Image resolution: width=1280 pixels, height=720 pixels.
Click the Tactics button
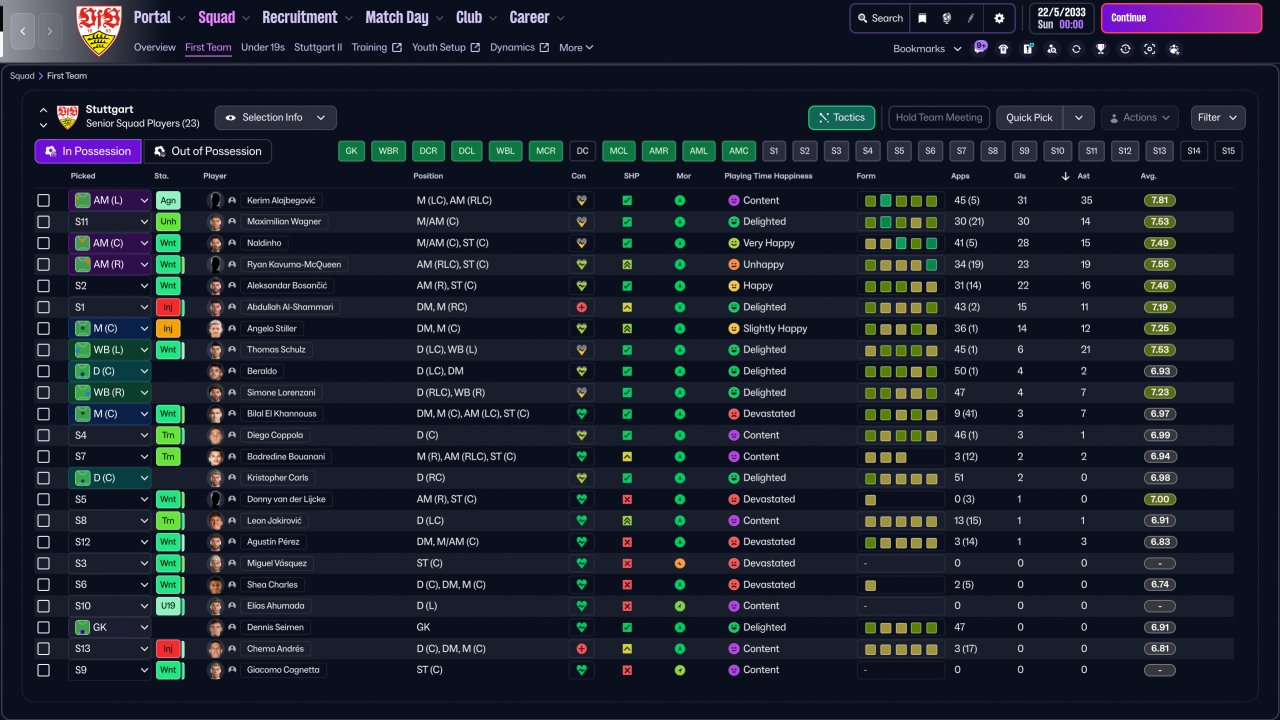pyautogui.click(x=841, y=118)
